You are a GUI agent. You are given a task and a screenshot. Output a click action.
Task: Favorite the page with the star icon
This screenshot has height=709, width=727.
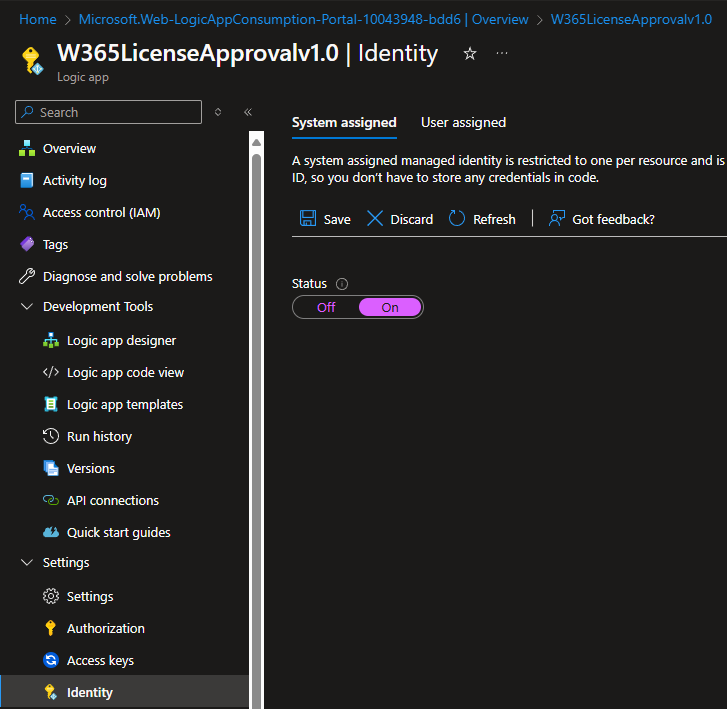tap(470, 54)
